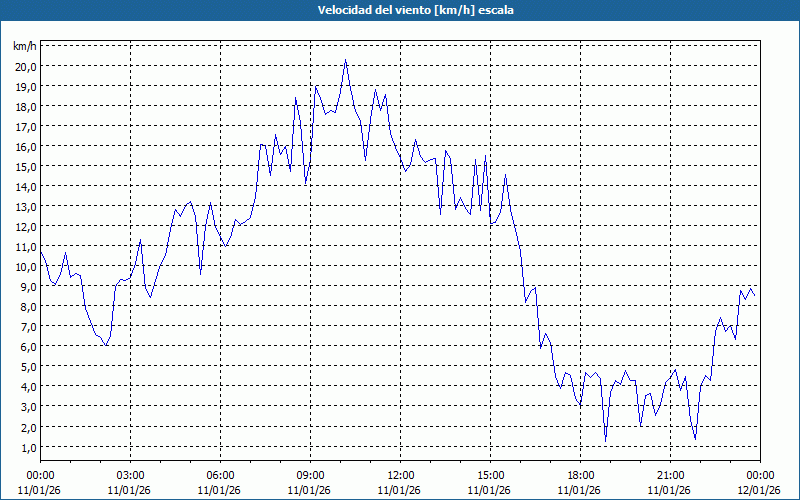Click the 20,0 label on the vertical axis
Viewport: 800px width, 500px height.
pos(25,66)
